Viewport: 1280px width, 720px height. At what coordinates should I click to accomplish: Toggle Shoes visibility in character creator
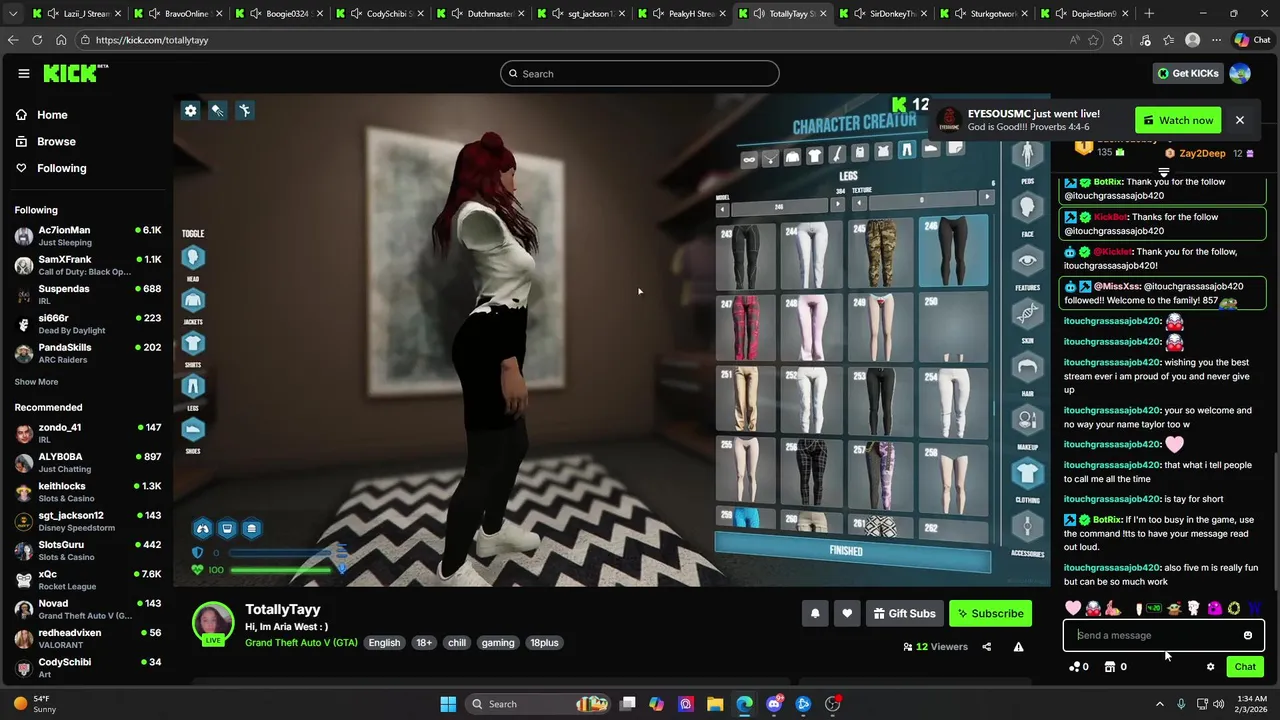click(x=193, y=429)
